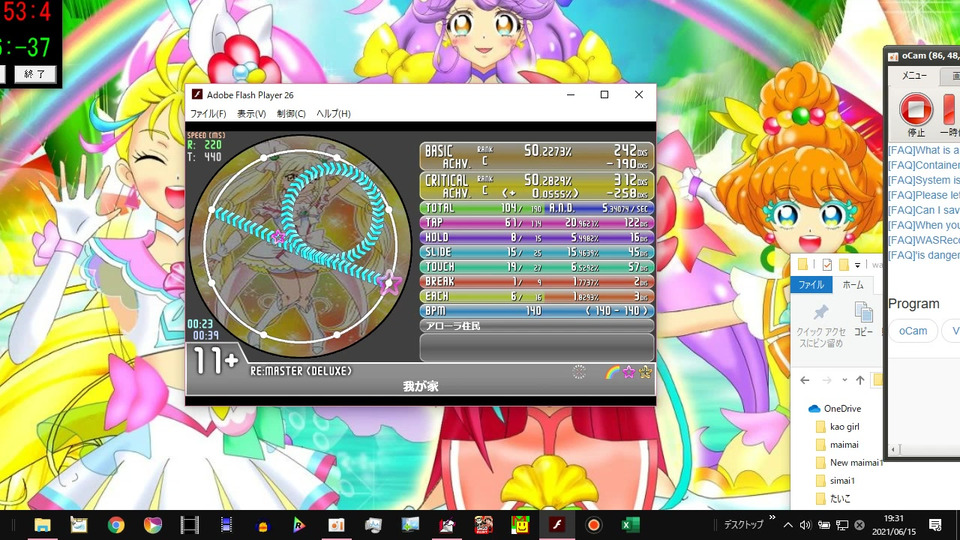The image size is (960, 540).
Task: Click the BPM 140 row
Action: [537, 311]
